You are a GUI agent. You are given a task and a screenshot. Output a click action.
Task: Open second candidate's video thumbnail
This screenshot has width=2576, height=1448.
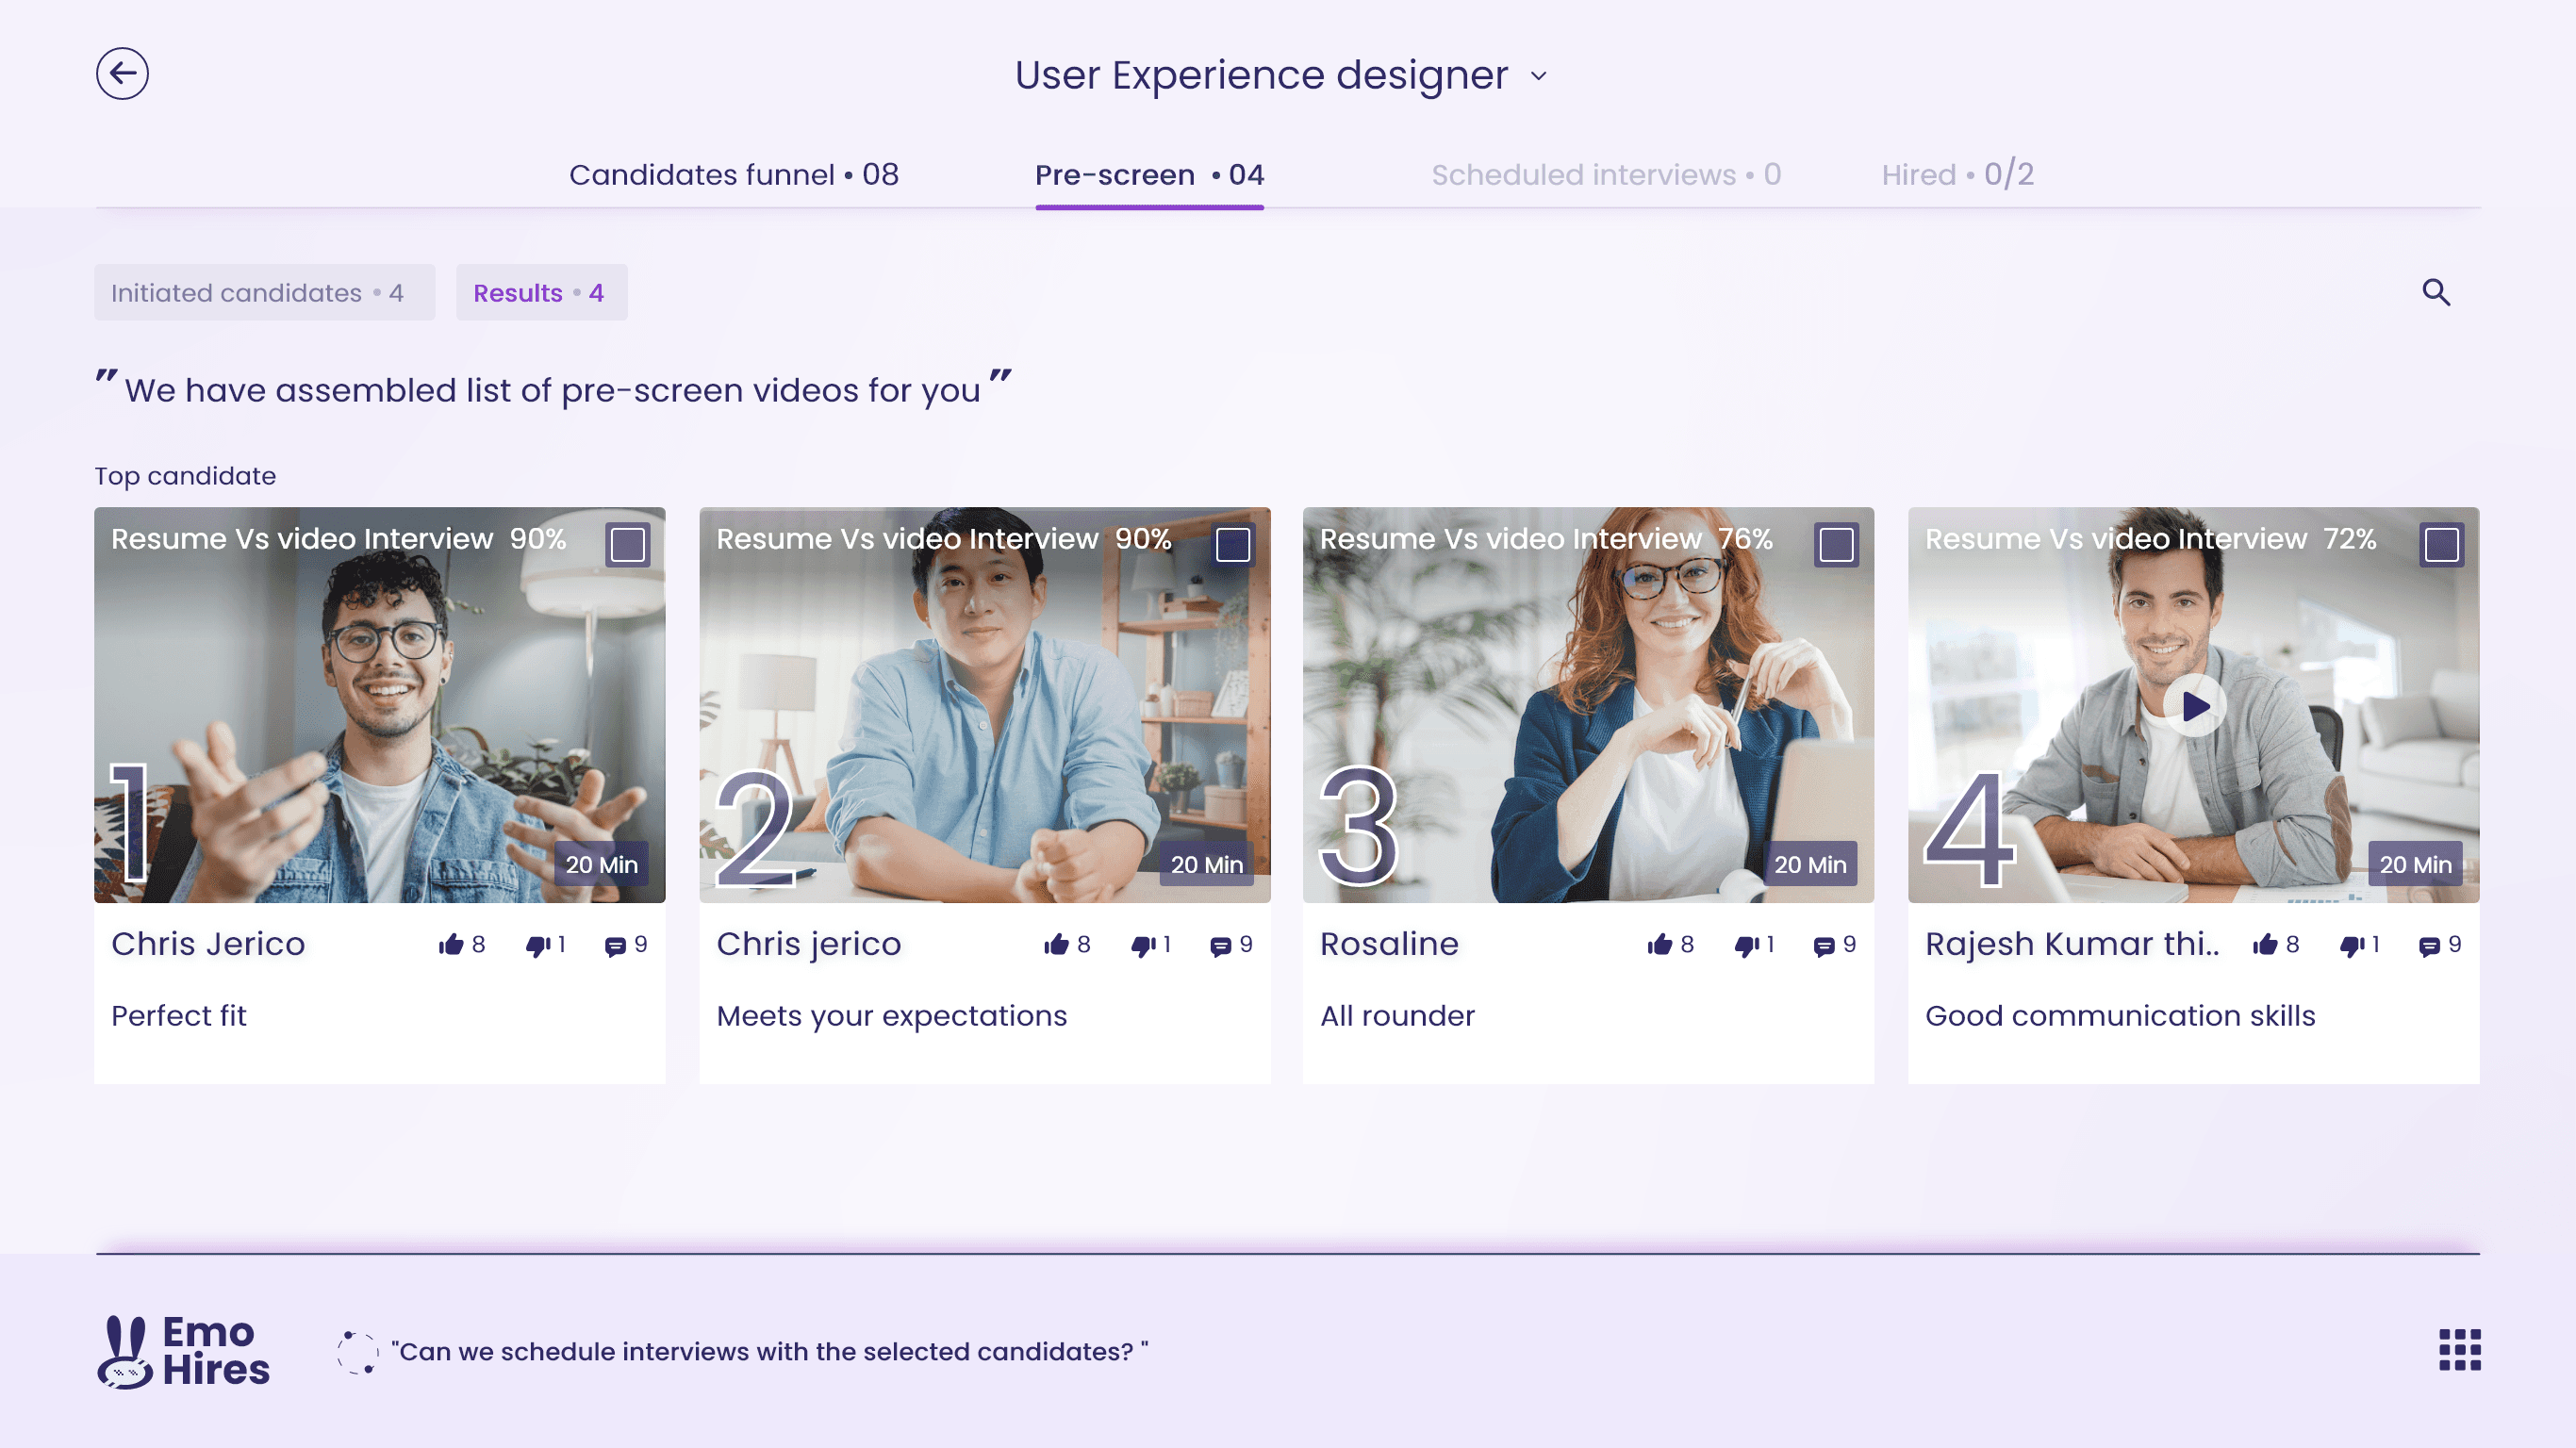984,704
